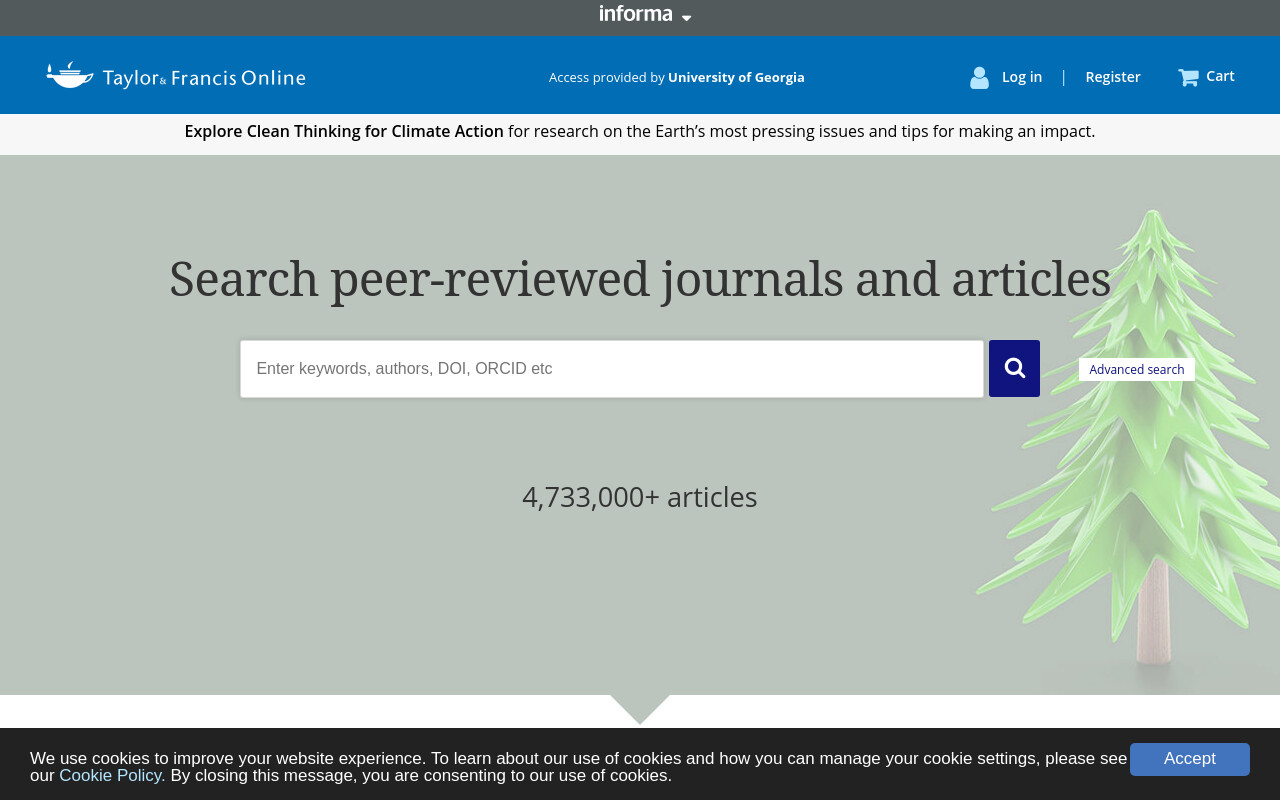Click the user profile icon
1280x800 pixels.
click(979, 77)
